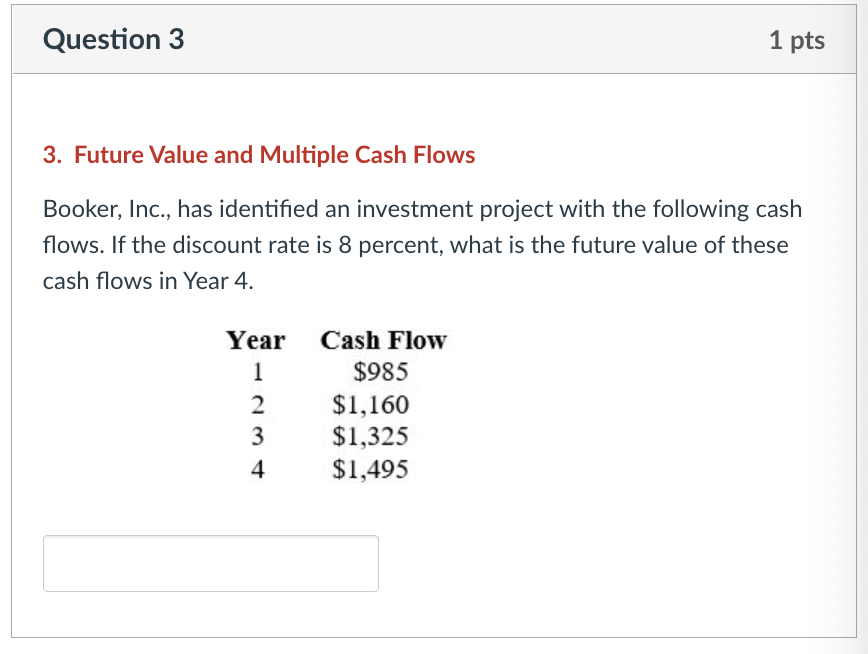Image resolution: width=868 pixels, height=654 pixels.
Task: Click the $985 cash flow value
Action: coord(380,371)
